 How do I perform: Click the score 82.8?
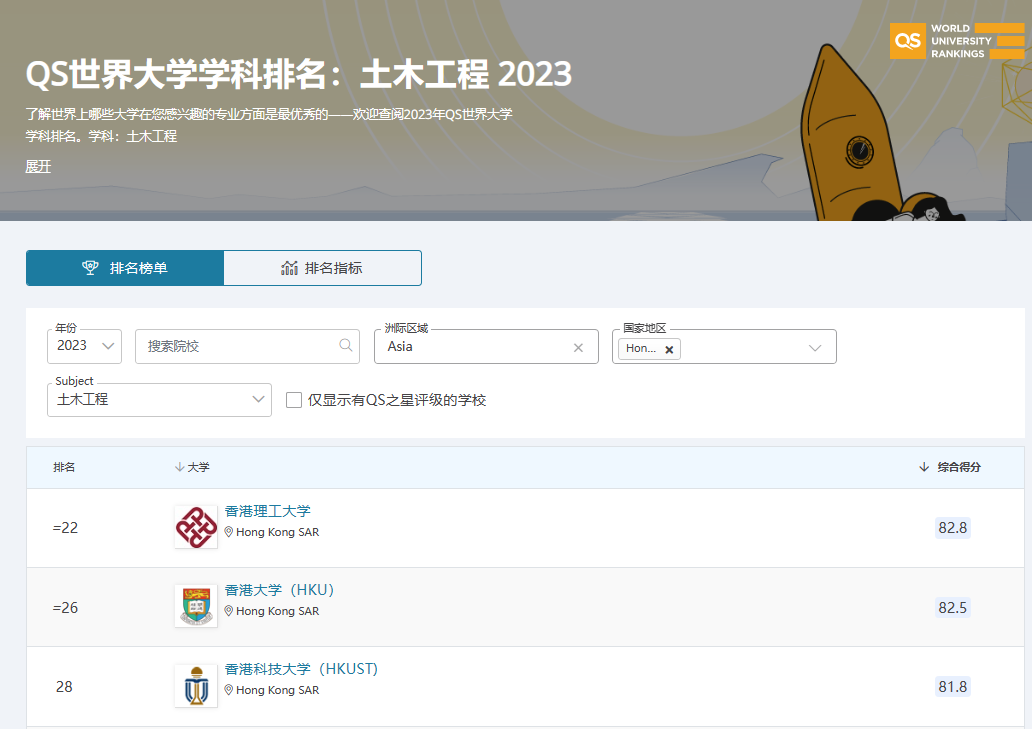click(952, 528)
